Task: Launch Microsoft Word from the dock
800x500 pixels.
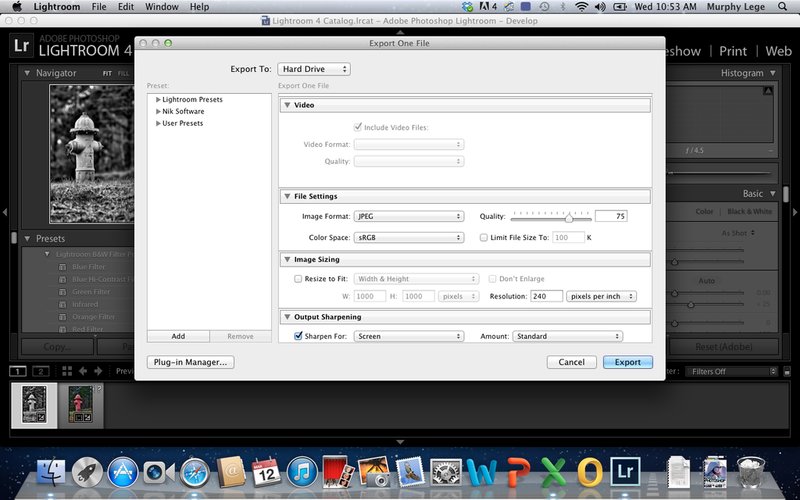Action: [482, 472]
